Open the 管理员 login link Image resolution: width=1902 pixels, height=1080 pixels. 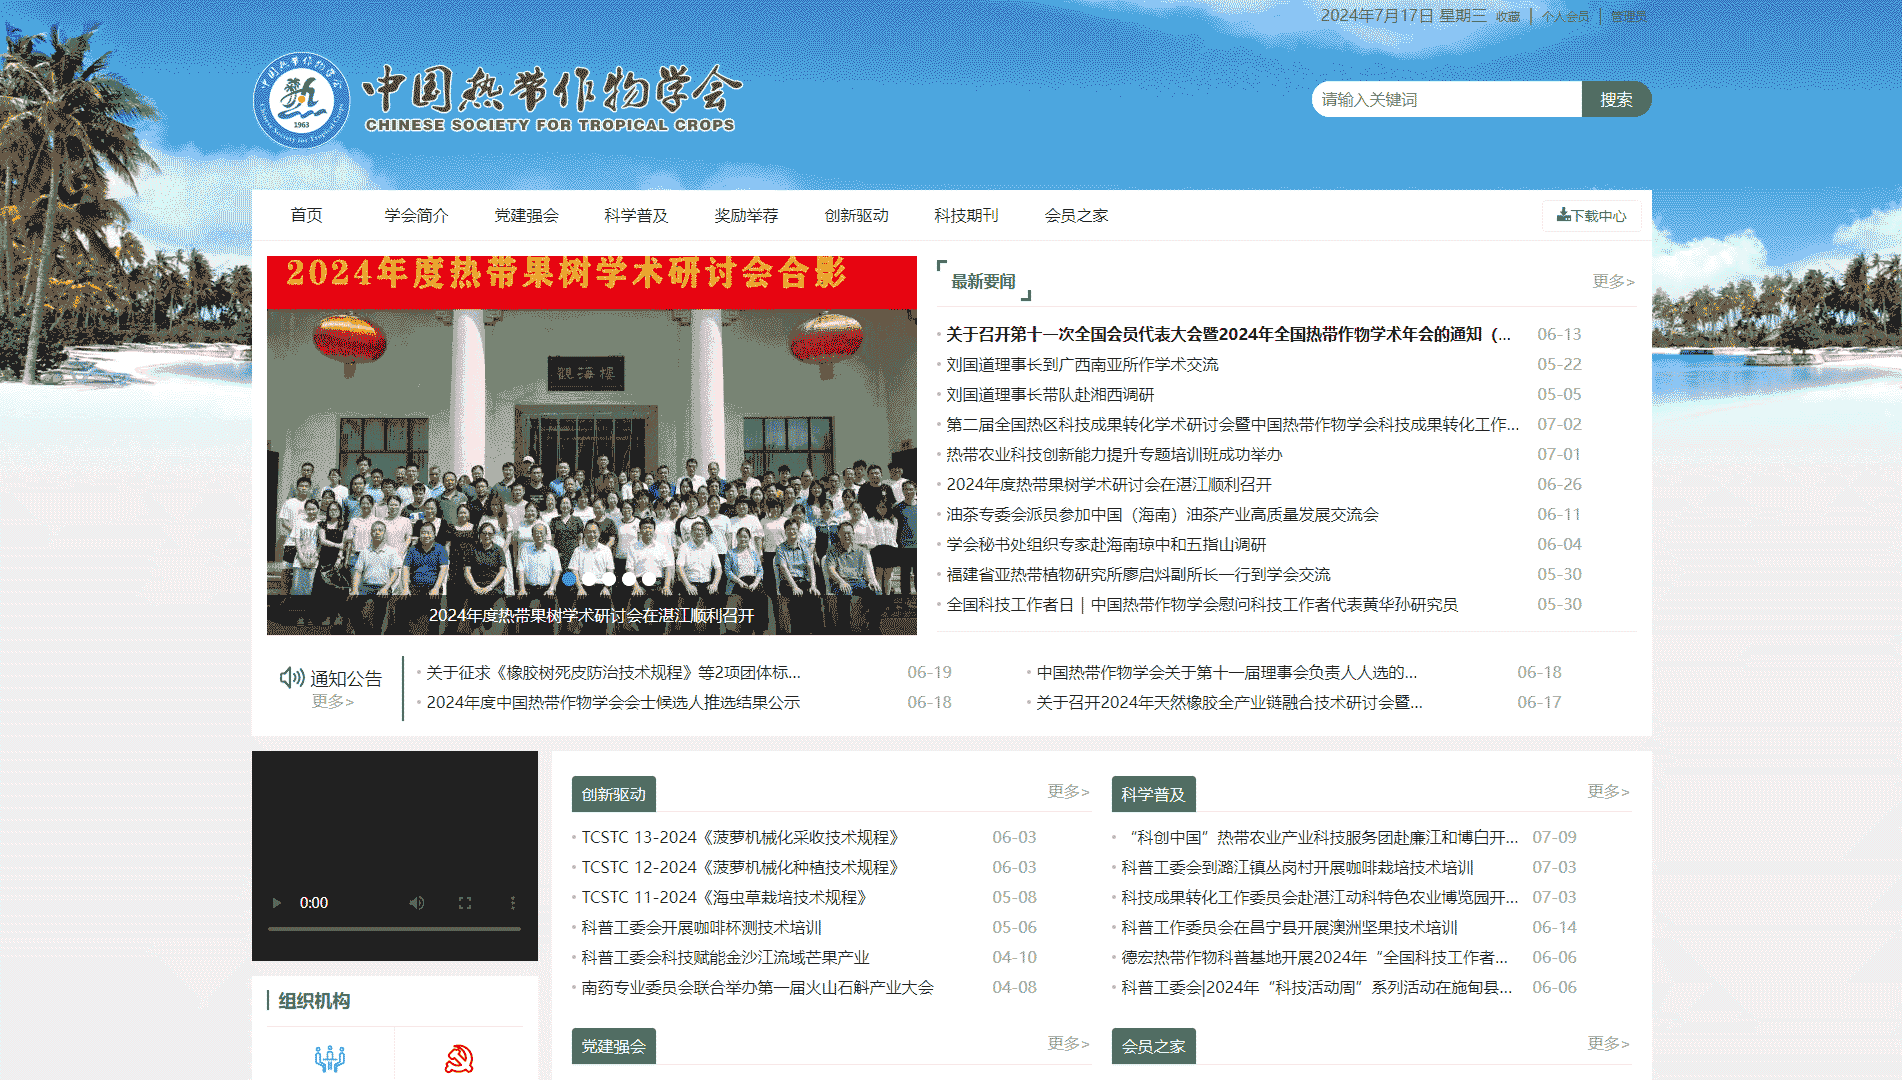coord(1628,17)
